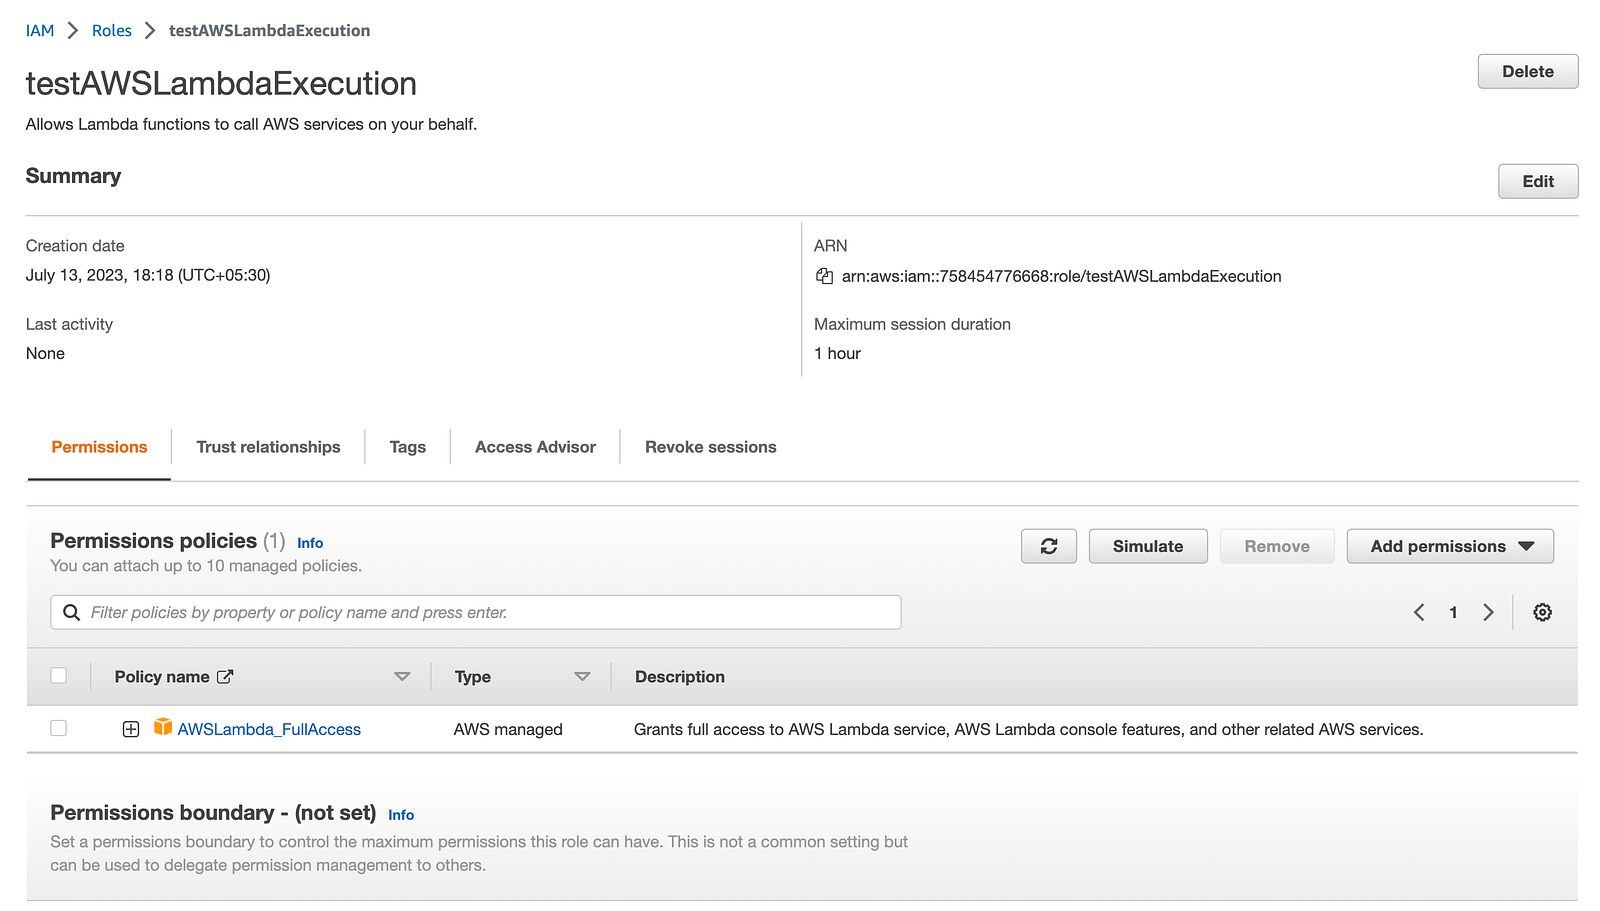Sort by Type column arrow
Image resolution: width=1600 pixels, height=911 pixels.
[x=582, y=677]
